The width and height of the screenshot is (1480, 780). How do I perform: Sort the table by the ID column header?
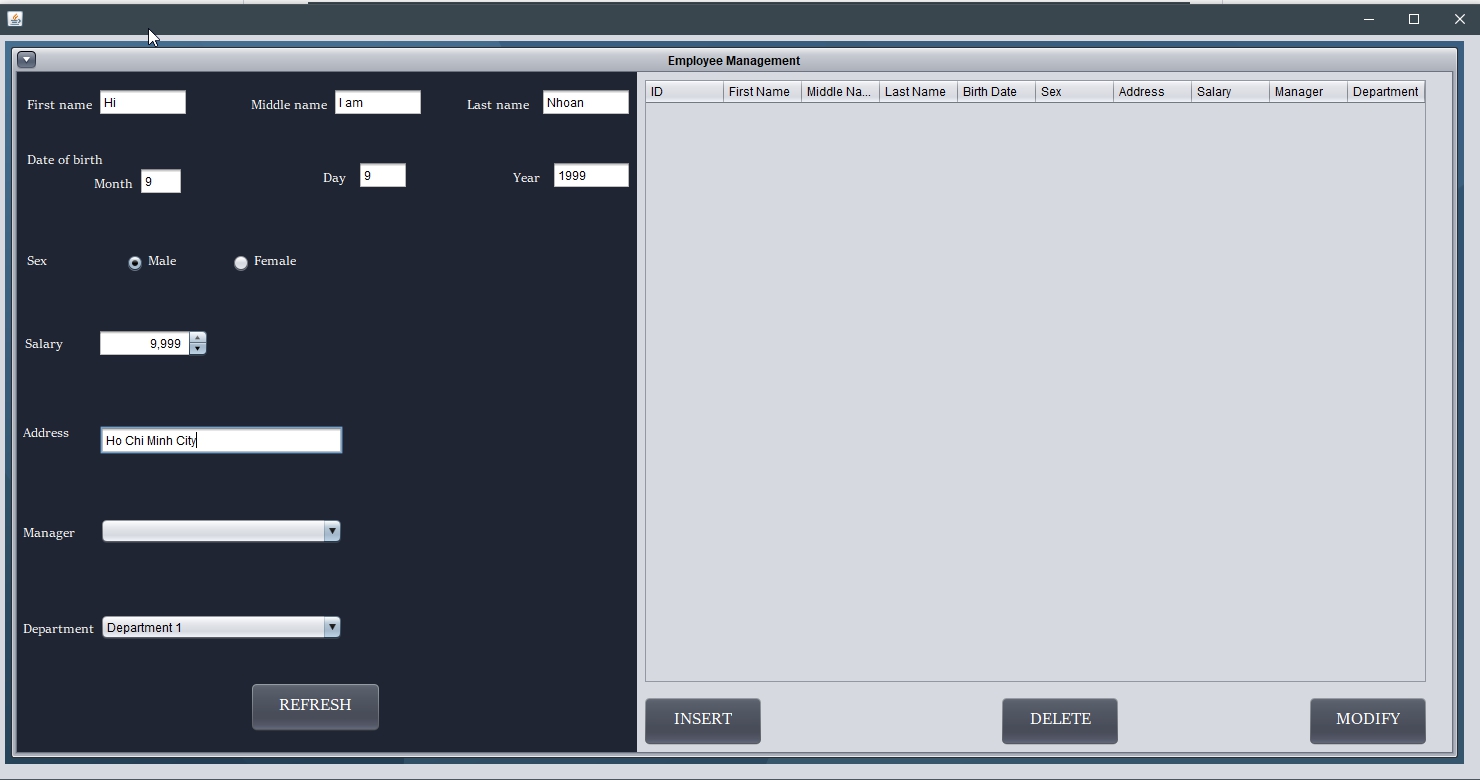[x=683, y=91]
